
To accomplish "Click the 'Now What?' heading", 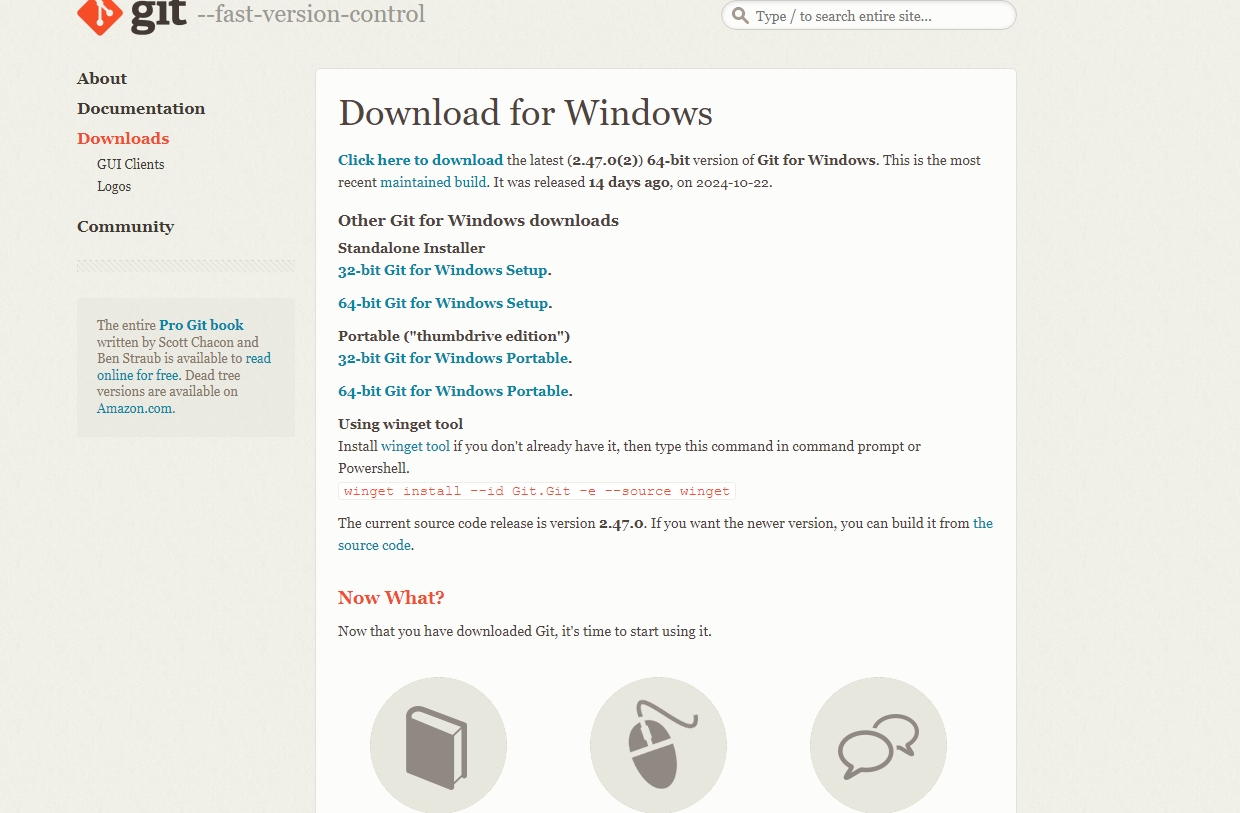I will coord(391,598).
